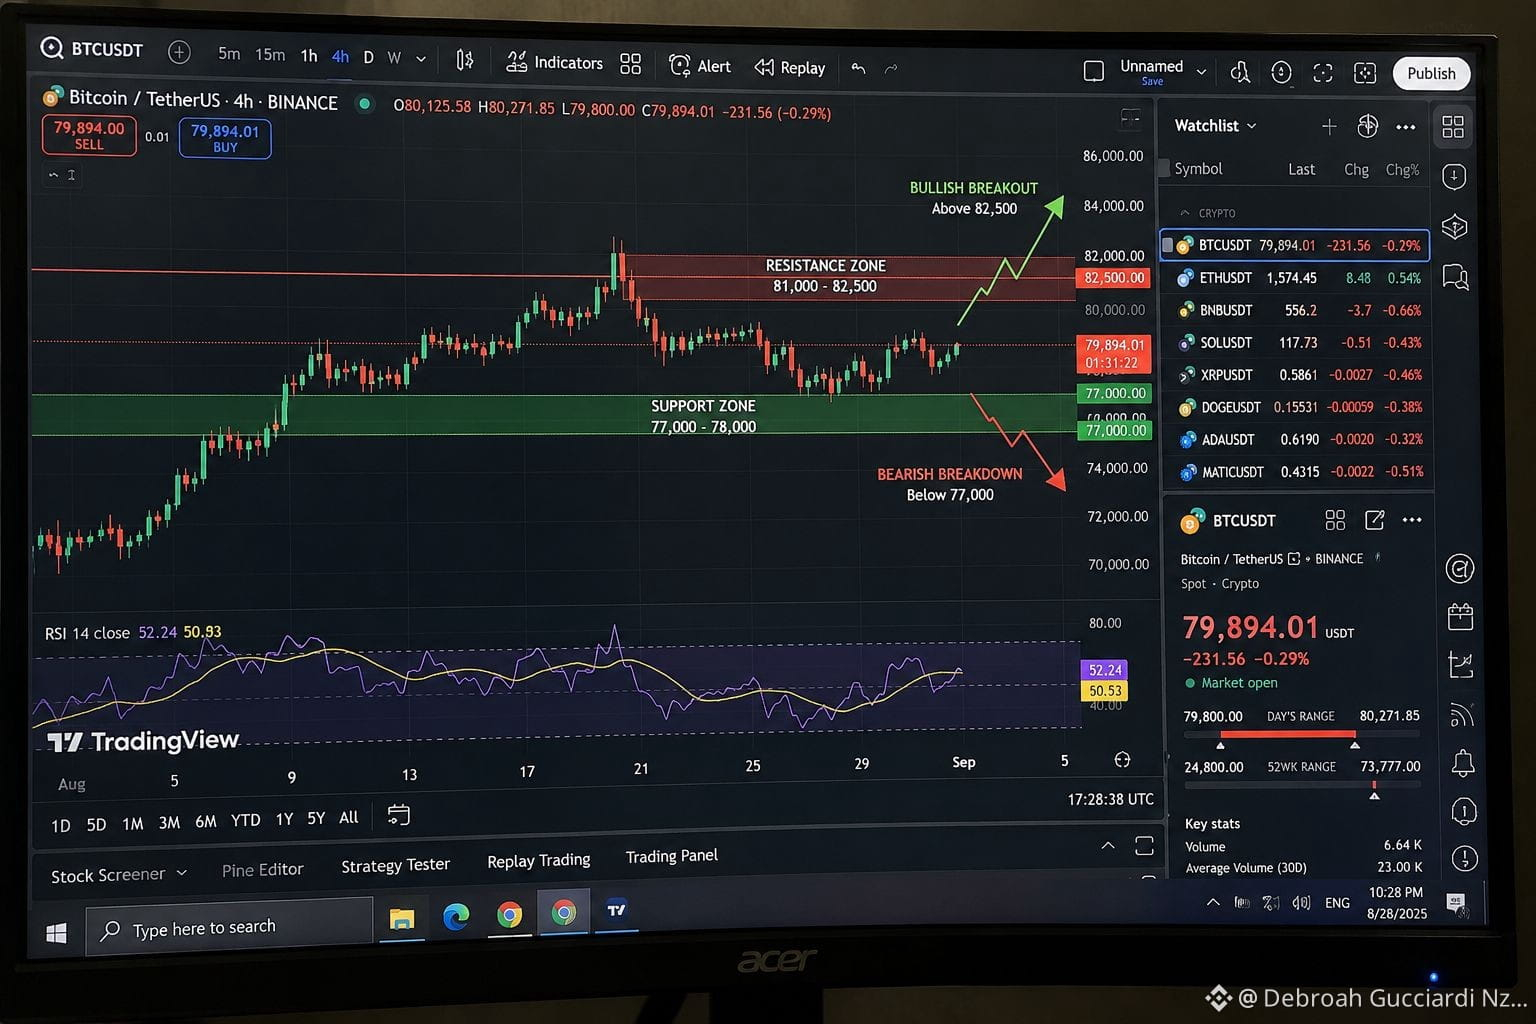Set the date range to YTD
This screenshot has width=1536, height=1024.
tap(245, 820)
